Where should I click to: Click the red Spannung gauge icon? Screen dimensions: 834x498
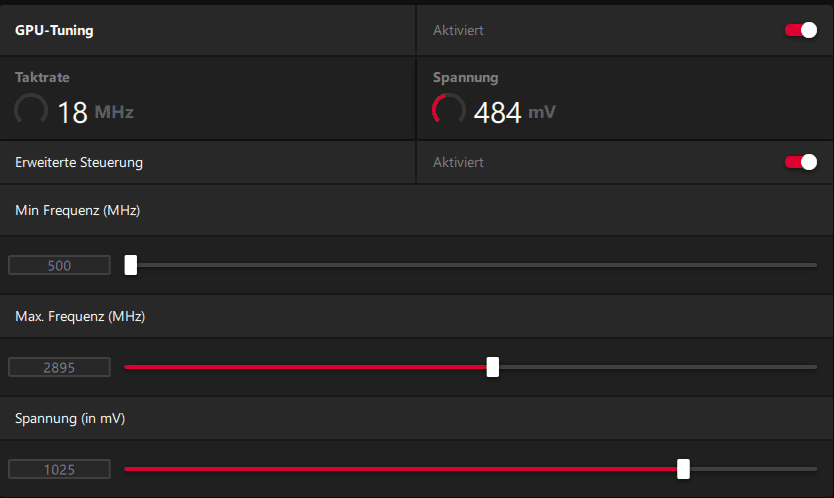[448, 111]
